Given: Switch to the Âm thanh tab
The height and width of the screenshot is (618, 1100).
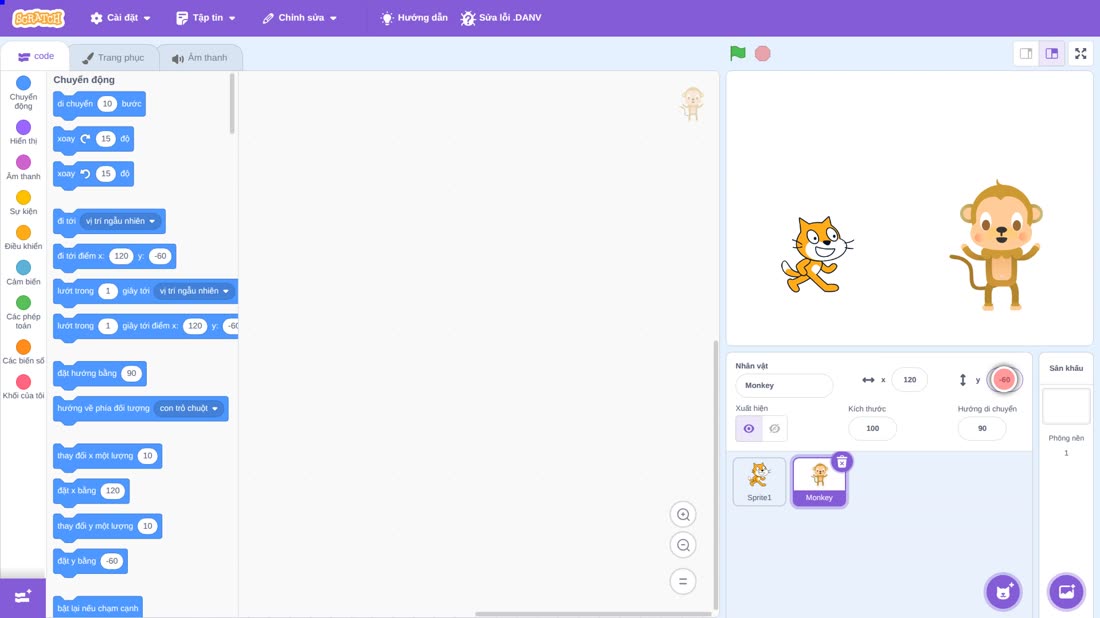Looking at the screenshot, I should 200,58.
